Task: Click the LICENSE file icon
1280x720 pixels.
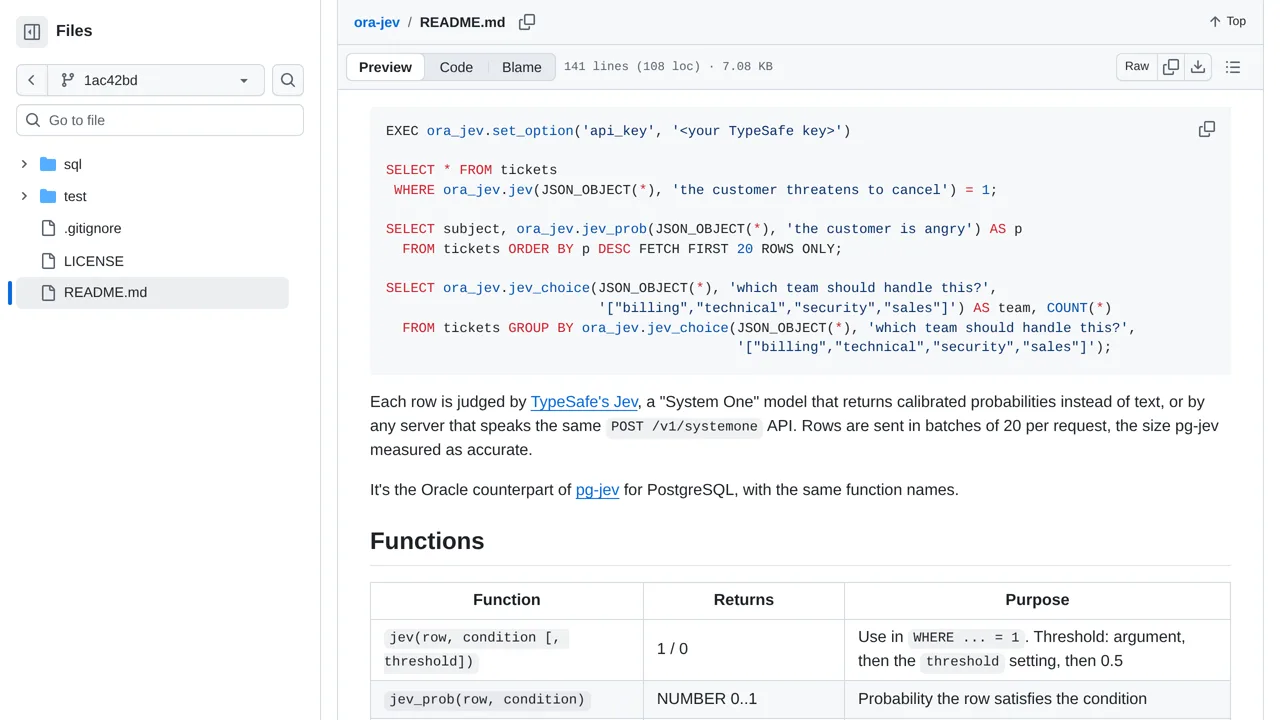Action: (x=48, y=261)
